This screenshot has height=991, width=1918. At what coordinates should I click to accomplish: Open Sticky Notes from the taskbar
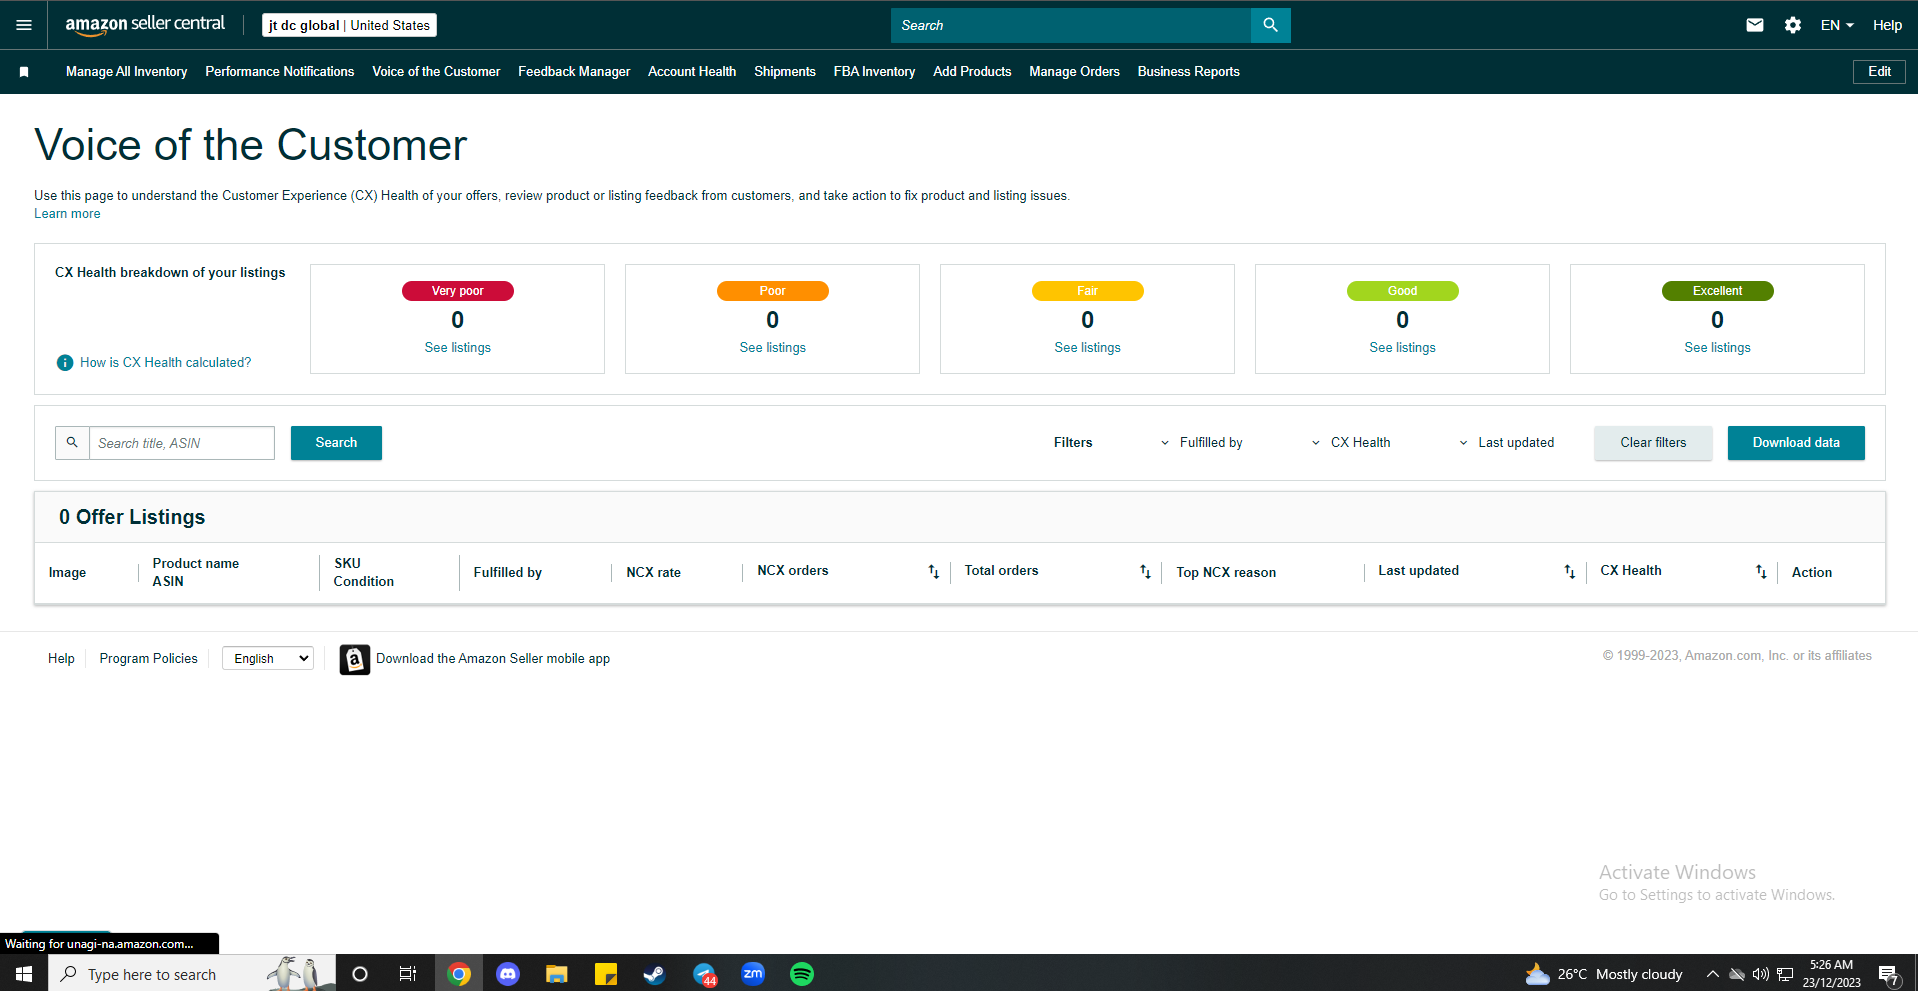tap(606, 974)
